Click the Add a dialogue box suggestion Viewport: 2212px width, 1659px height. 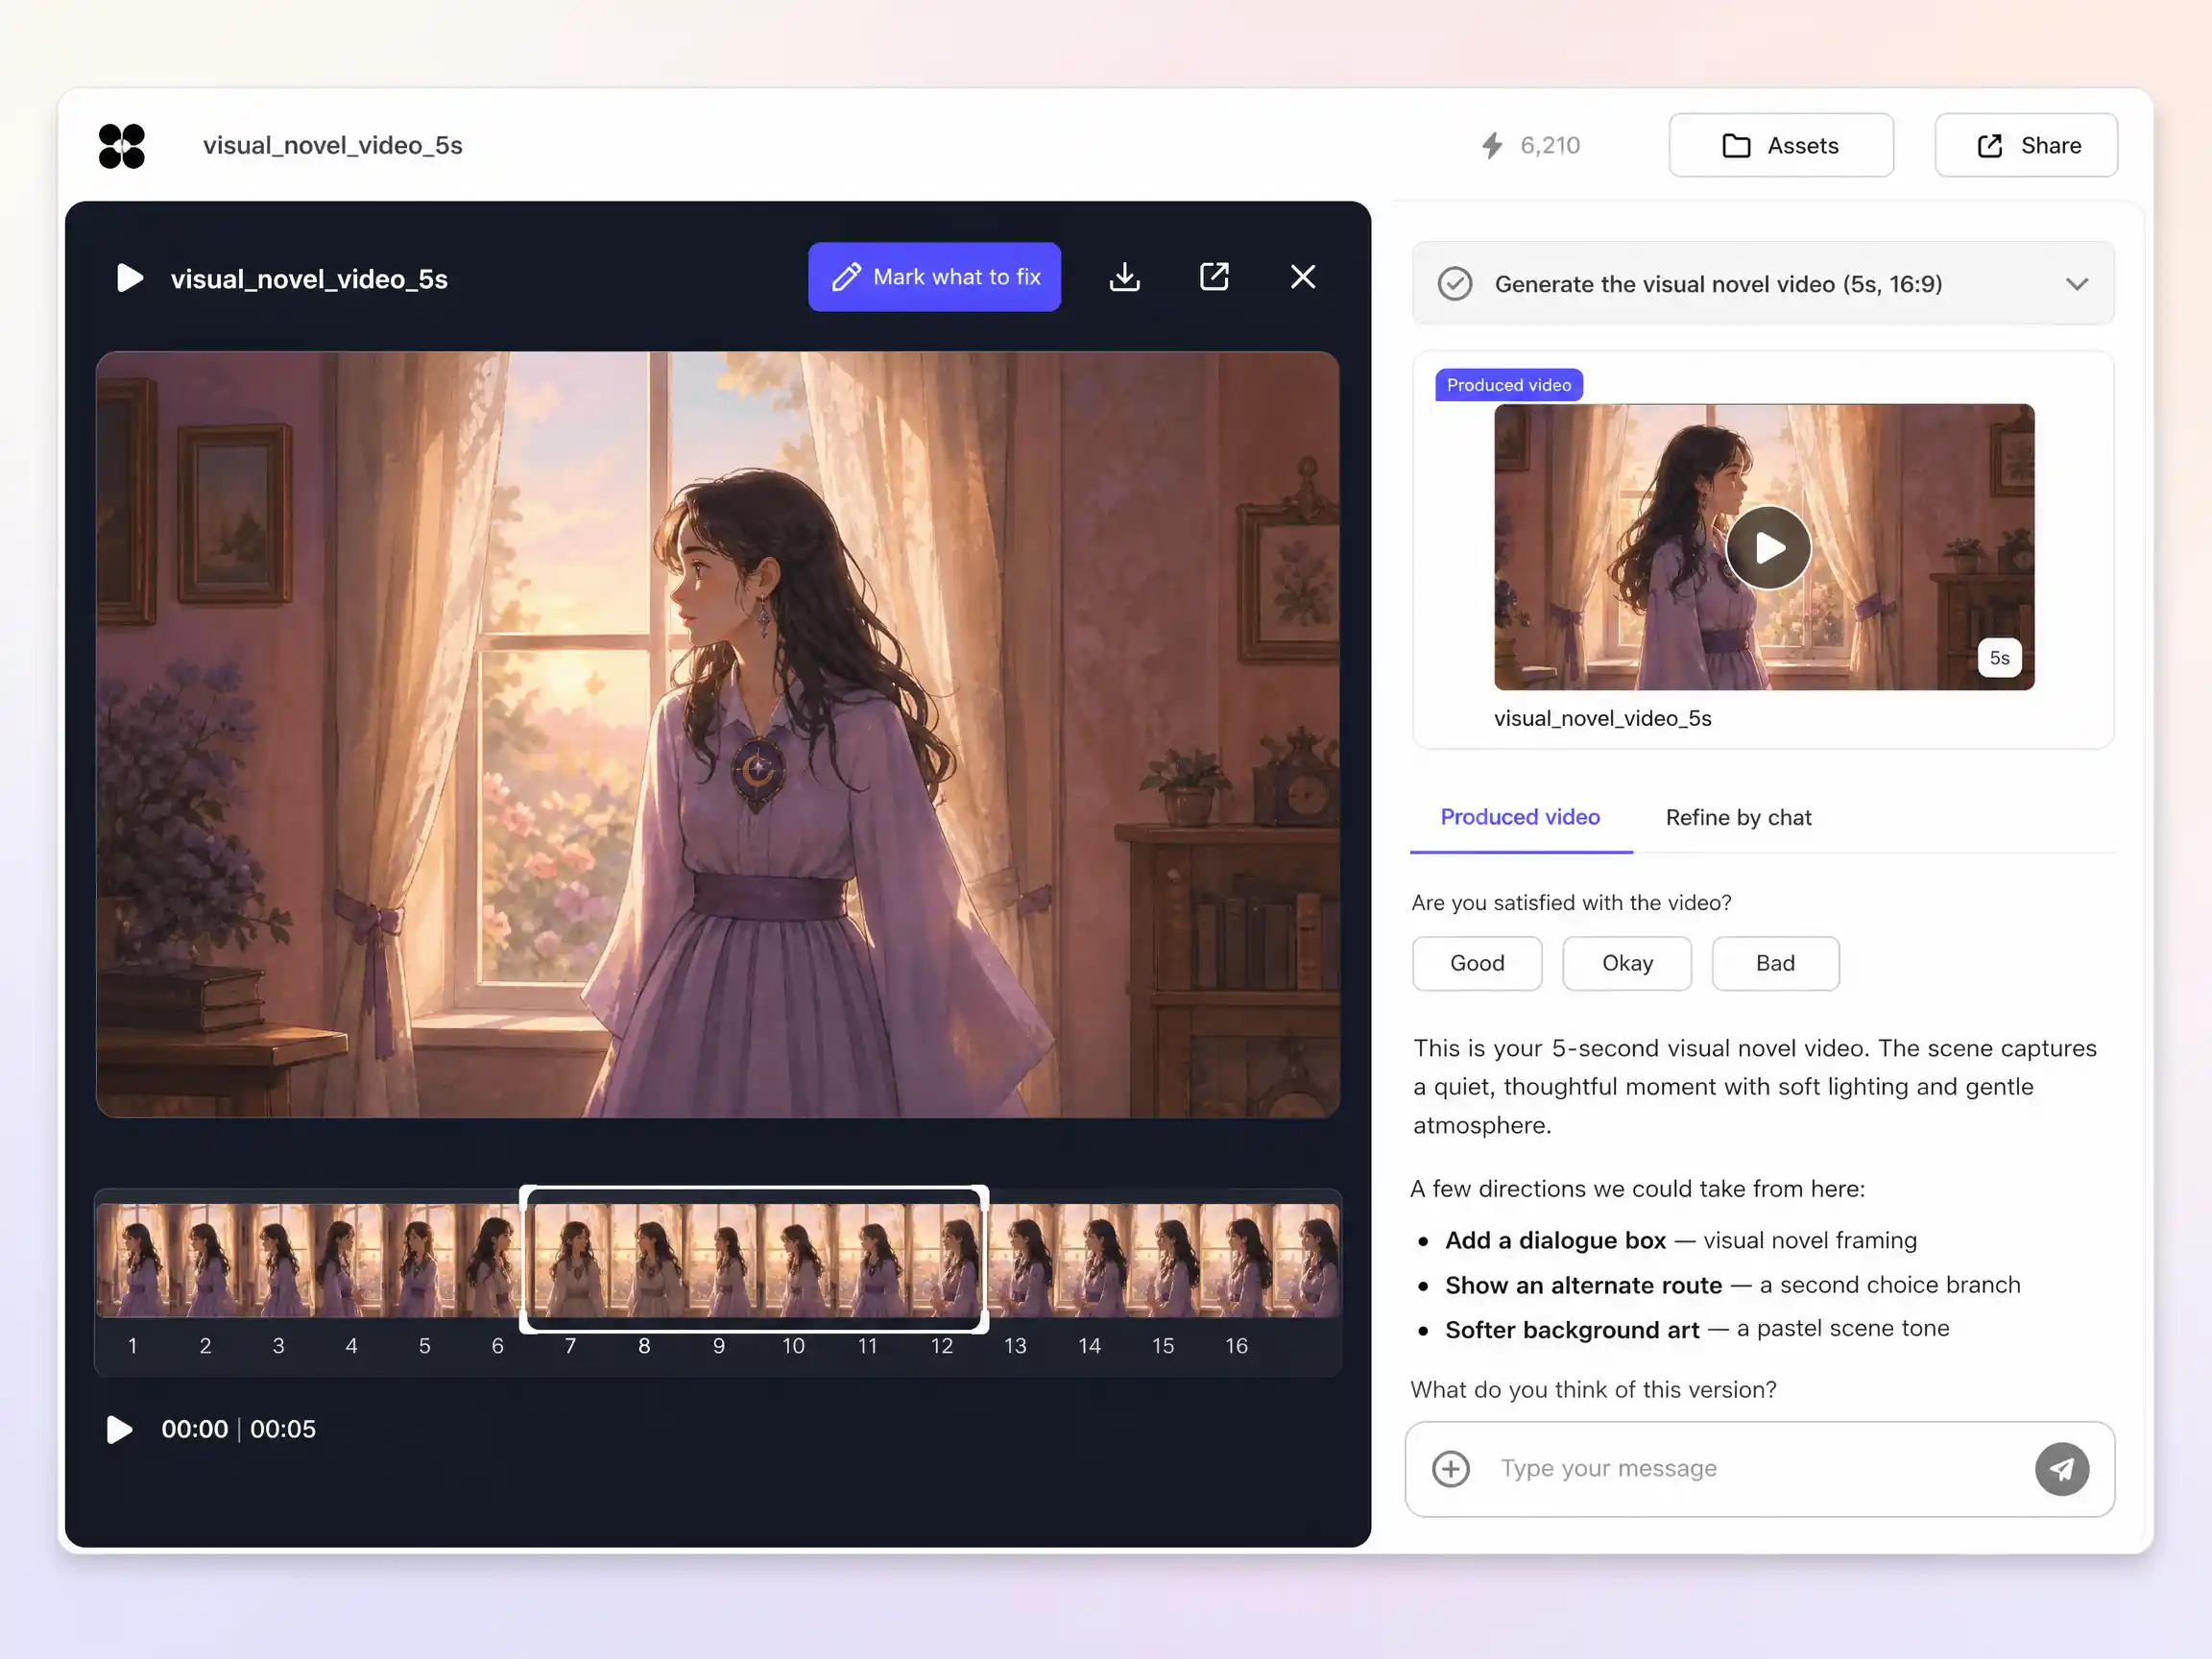tap(1680, 1240)
